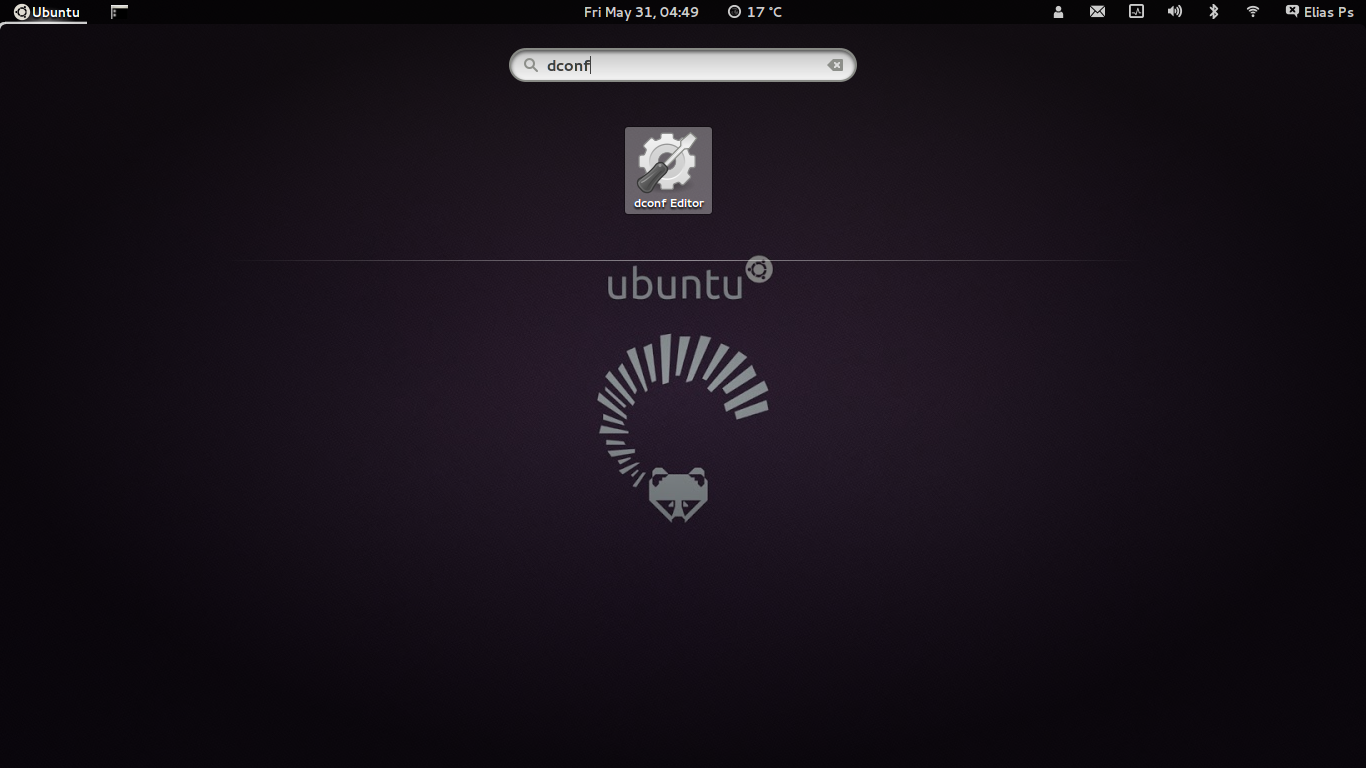Open the Bluetooth indicator menu
Screen dimensions: 1366x768
pos(1214,12)
